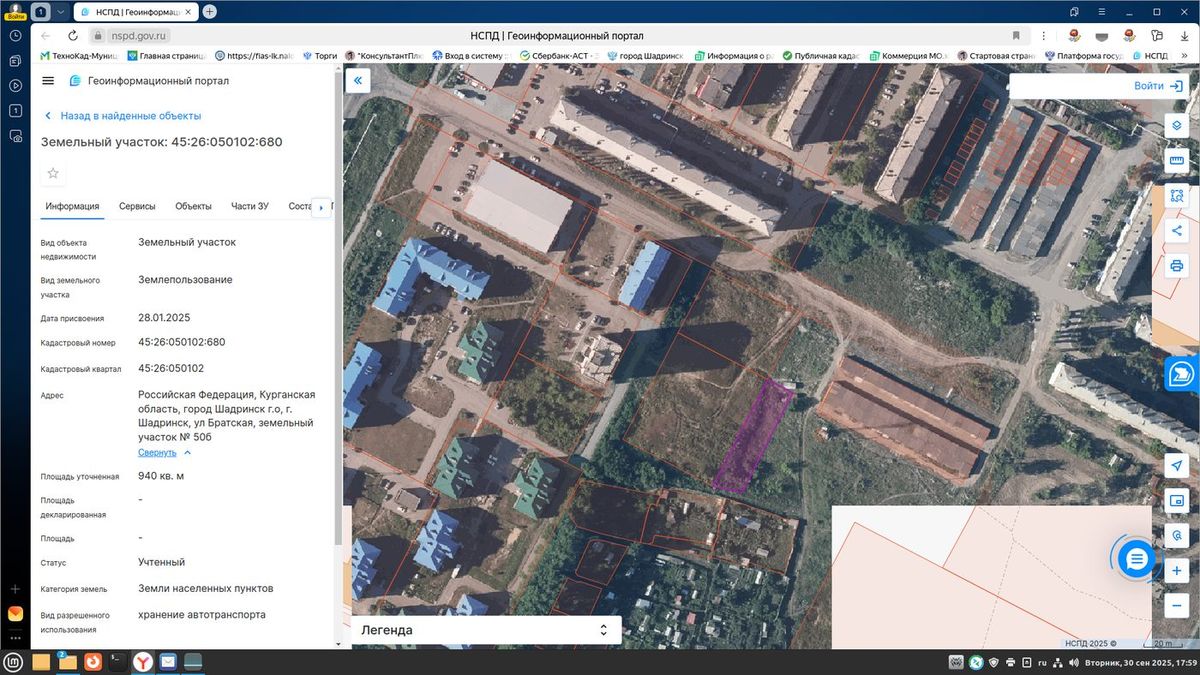Screen dimensions: 1200x675
Task: Open ТехноКад-Муниц bookmark
Action: pyautogui.click(x=77, y=56)
